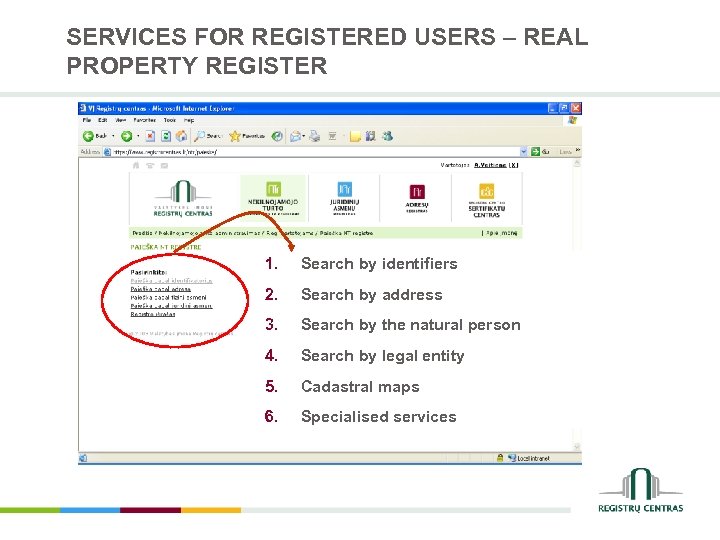720x540 pixels.
Task: Open the Help menu
Action: tap(189, 120)
